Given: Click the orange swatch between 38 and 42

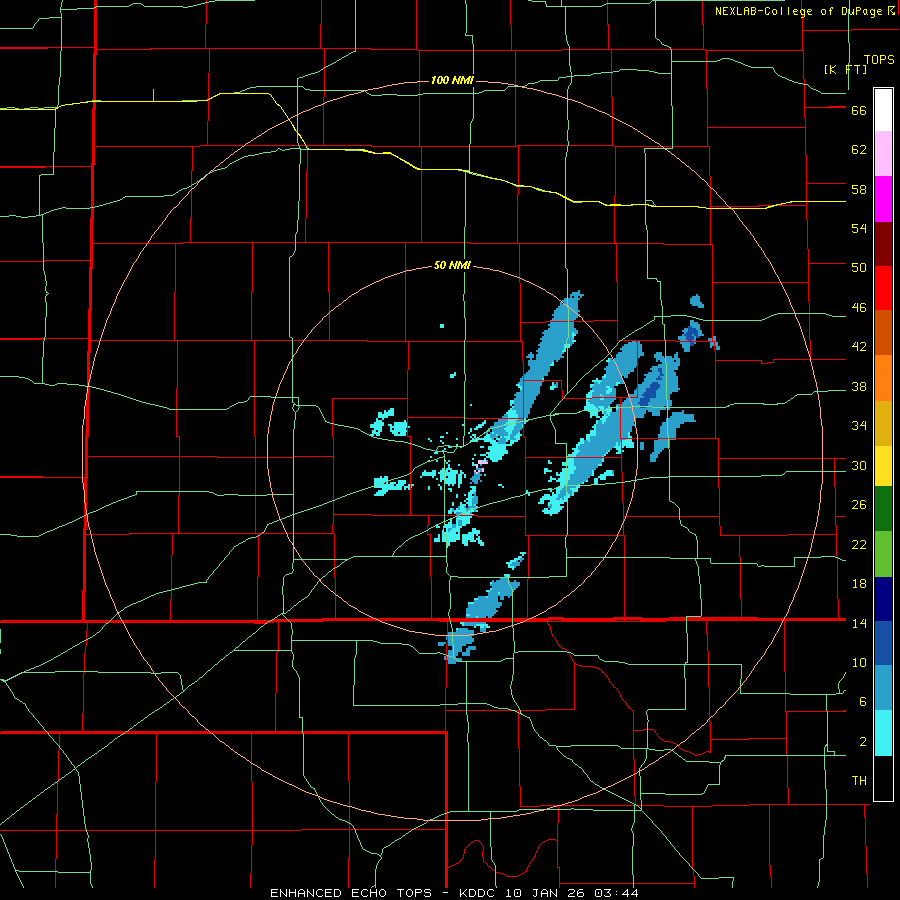Looking at the screenshot, I should click(883, 378).
